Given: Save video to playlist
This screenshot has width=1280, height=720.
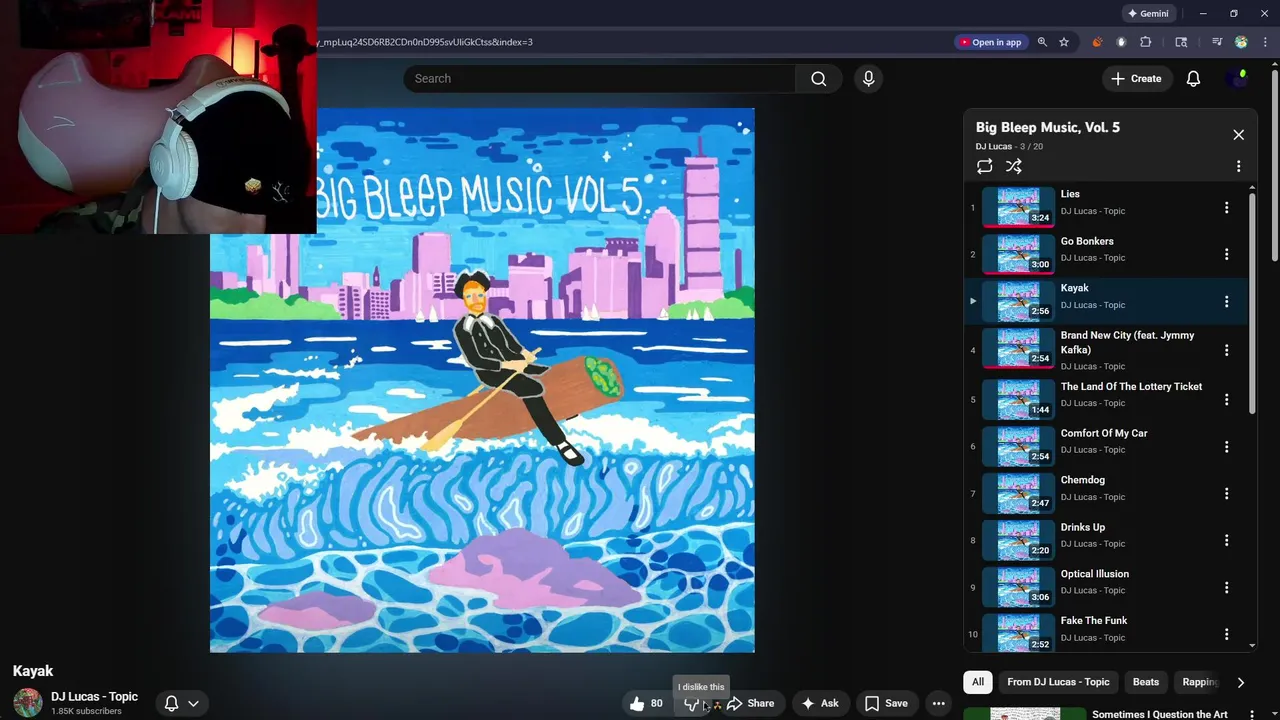Looking at the screenshot, I should click(886, 703).
